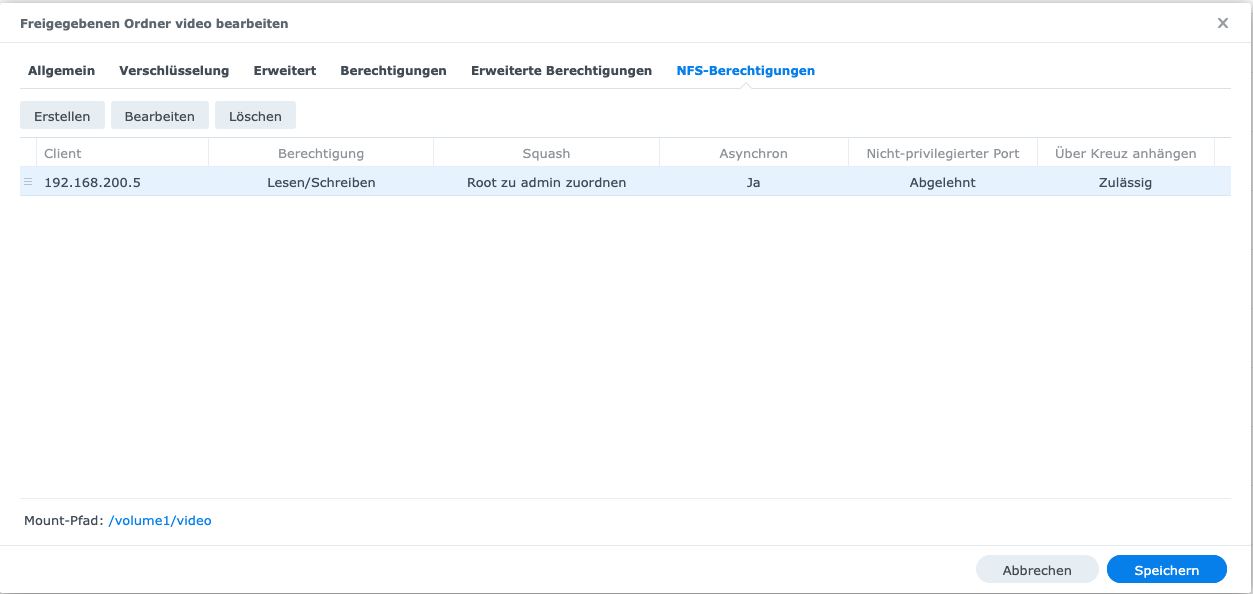
Task: Cancel with the Abbrechen button
Action: 1037,570
